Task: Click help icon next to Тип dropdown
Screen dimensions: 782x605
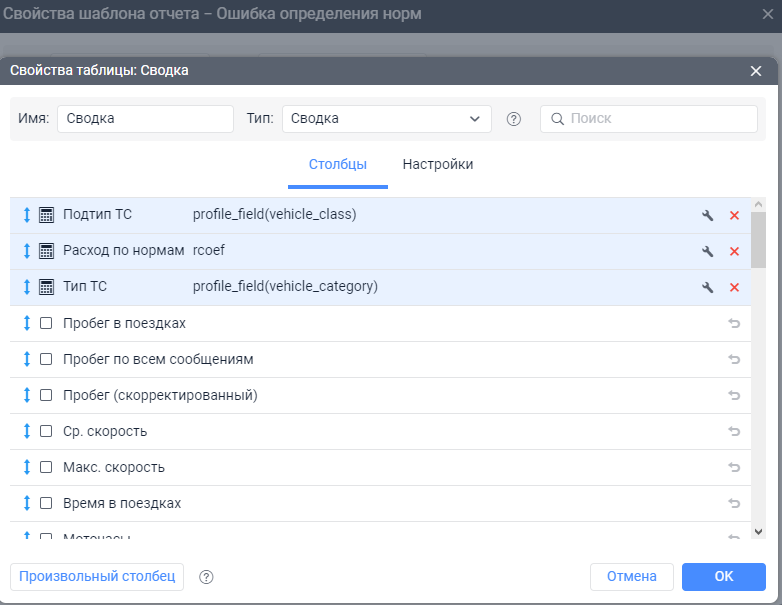Action: 514,119
